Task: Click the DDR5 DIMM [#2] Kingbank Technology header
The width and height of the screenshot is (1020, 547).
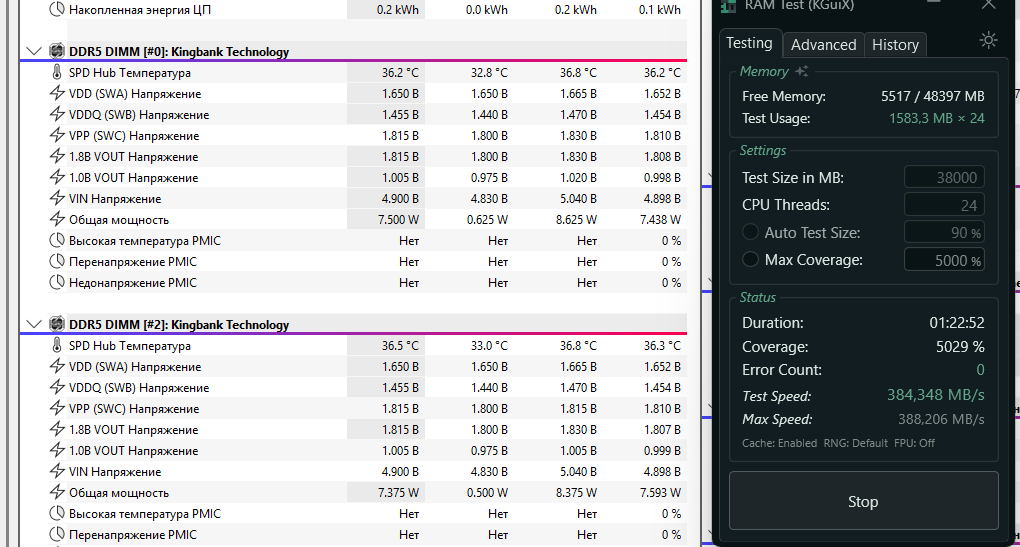Action: click(x=179, y=325)
